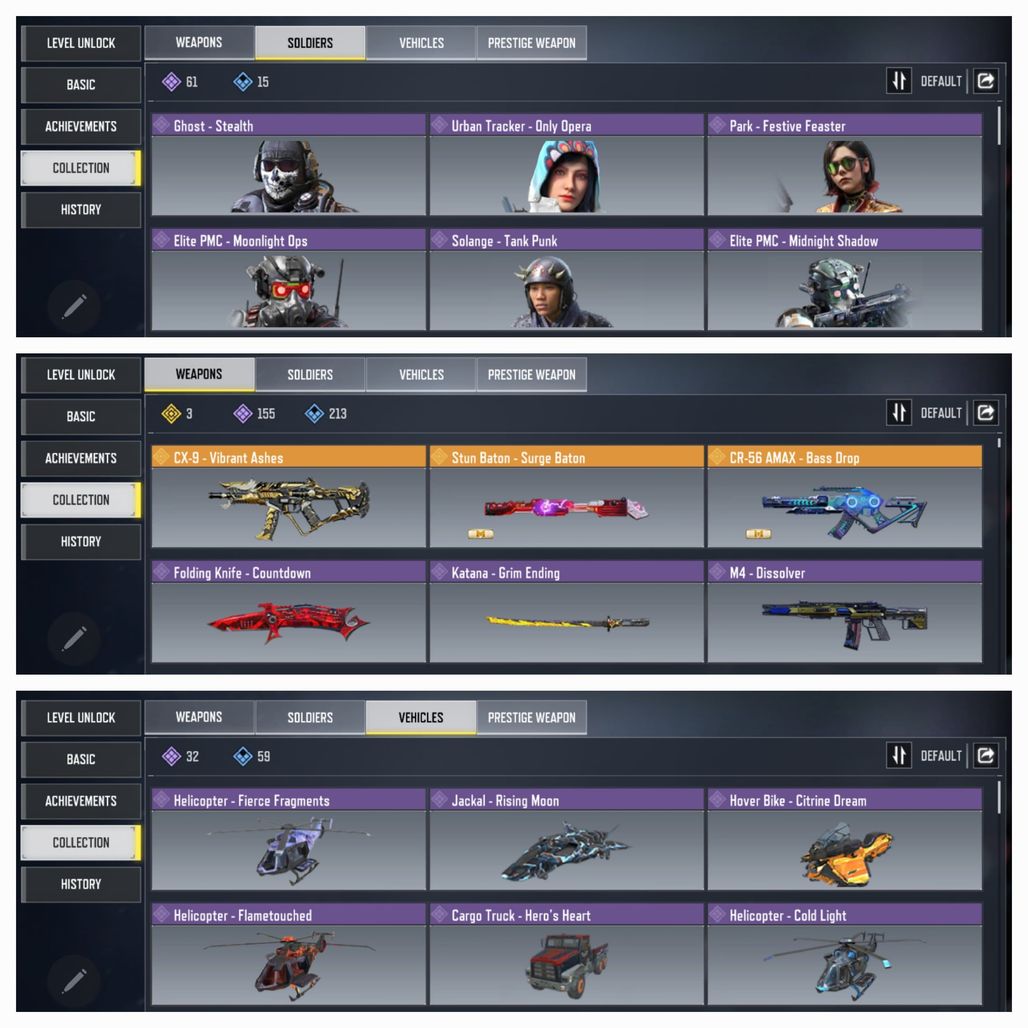Click the share icon in the Vehicles panel
The height and width of the screenshot is (1028, 1028).
(x=985, y=756)
